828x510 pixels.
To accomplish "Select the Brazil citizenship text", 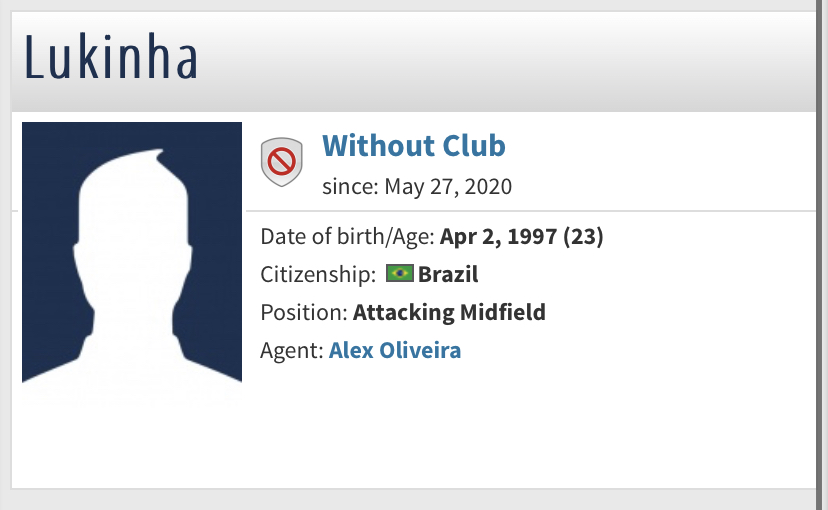I will 448,275.
